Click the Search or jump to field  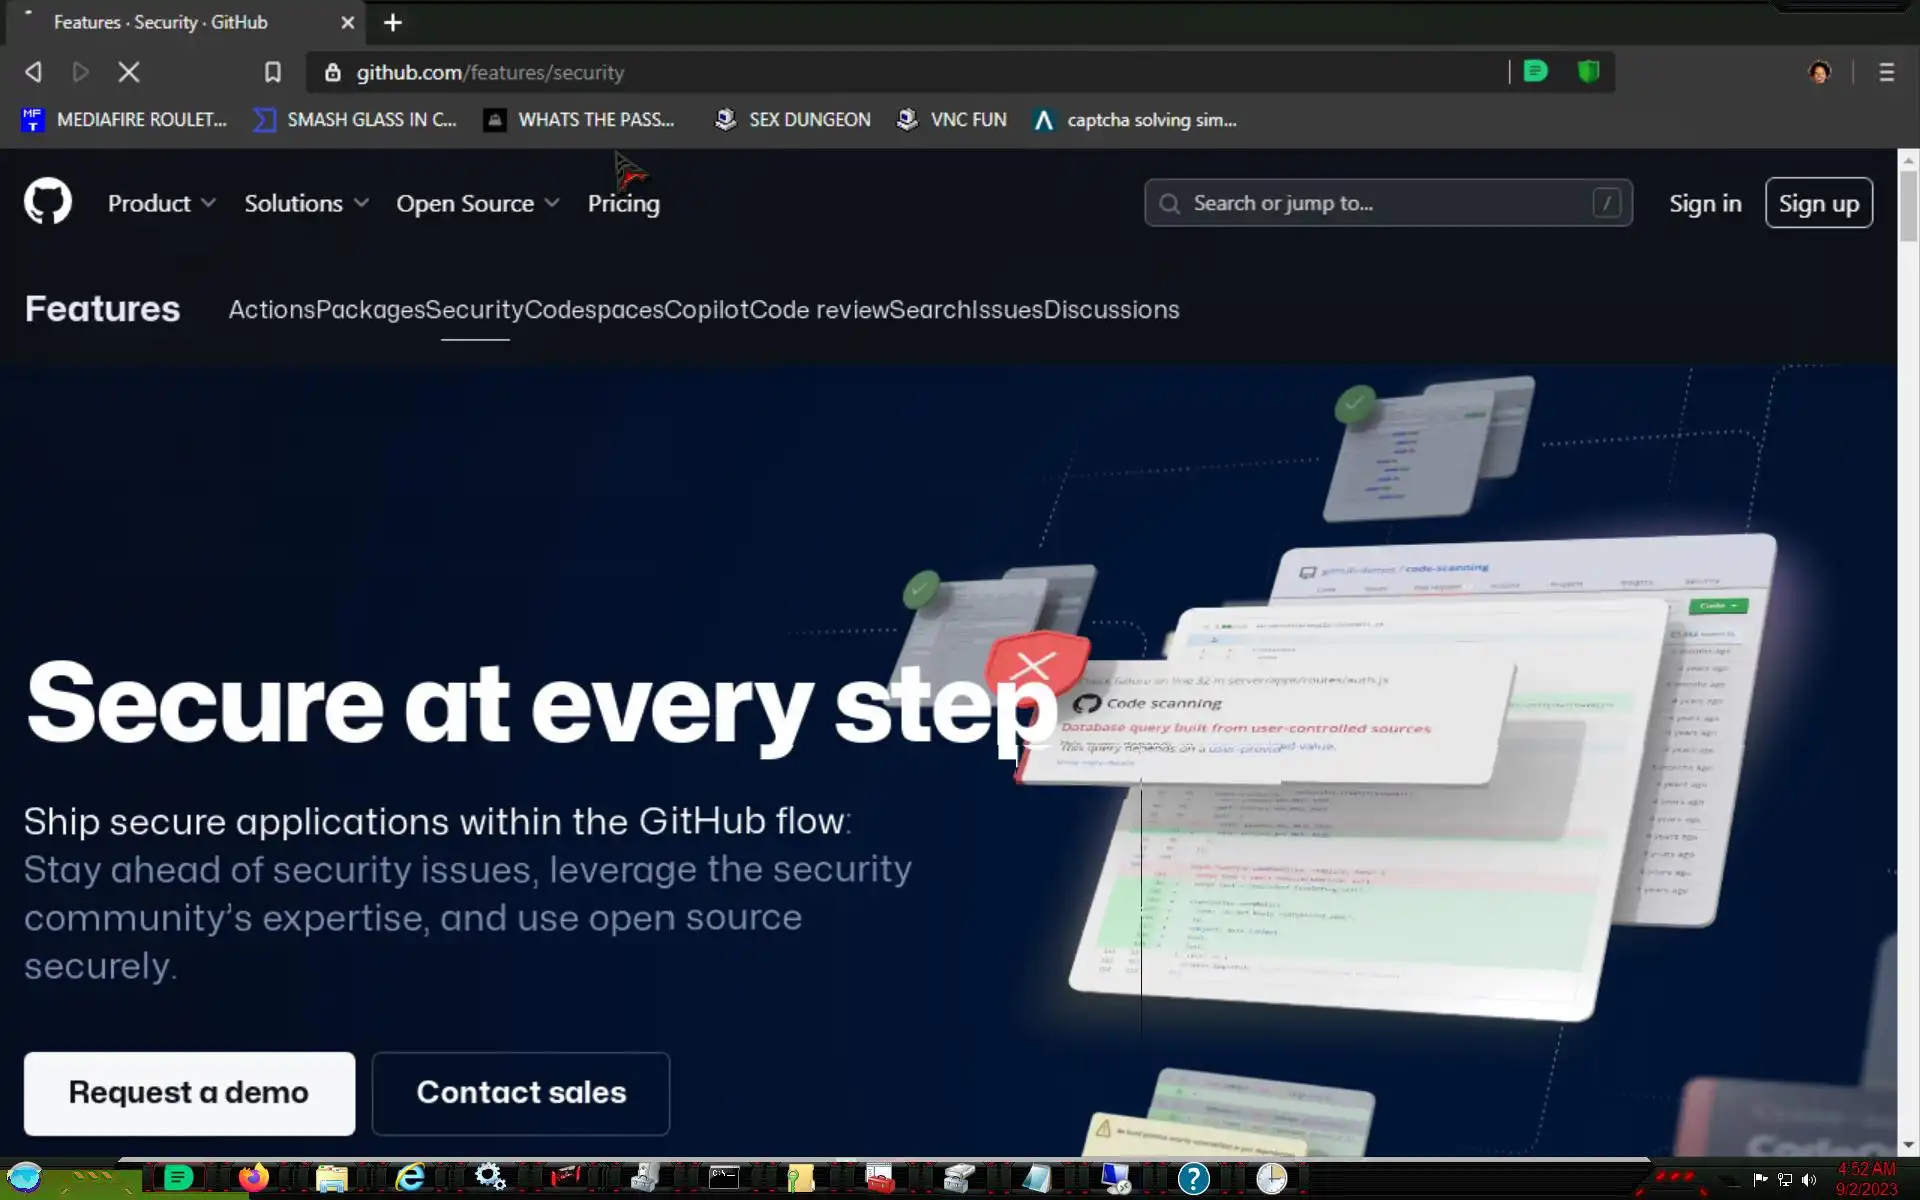[x=1387, y=203]
